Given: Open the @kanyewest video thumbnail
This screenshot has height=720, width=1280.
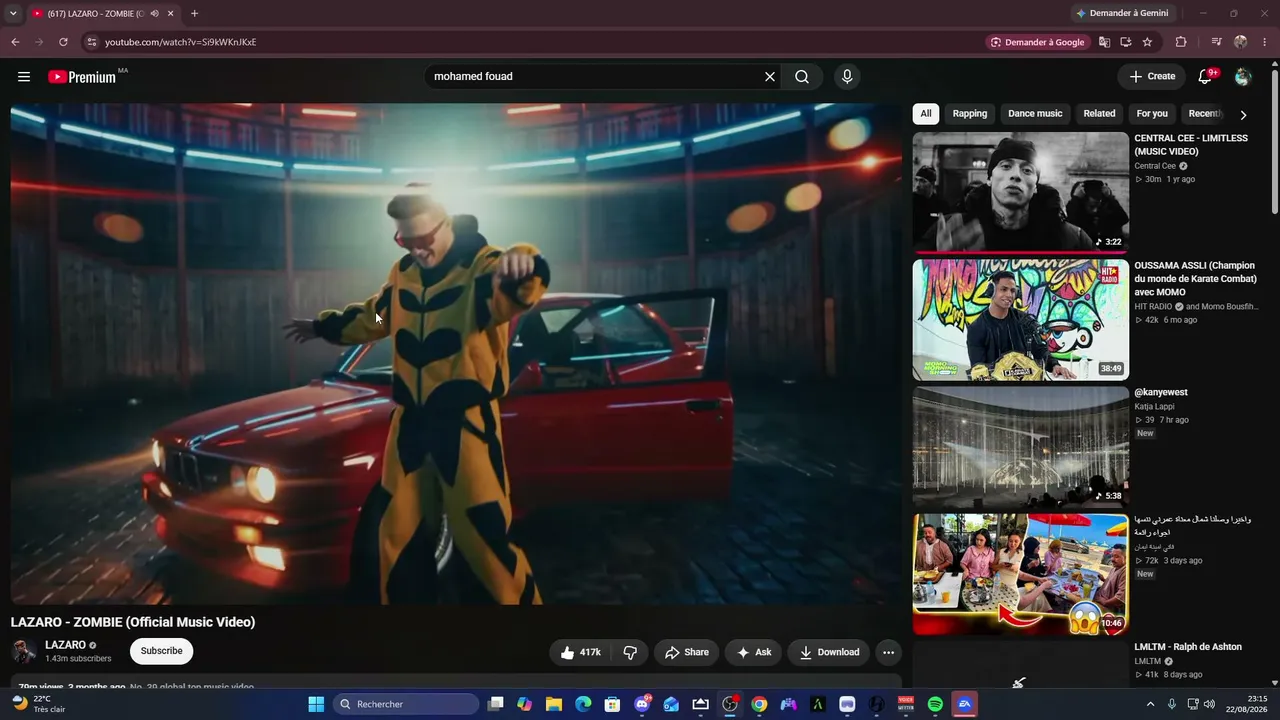Looking at the screenshot, I should pyautogui.click(x=1021, y=447).
